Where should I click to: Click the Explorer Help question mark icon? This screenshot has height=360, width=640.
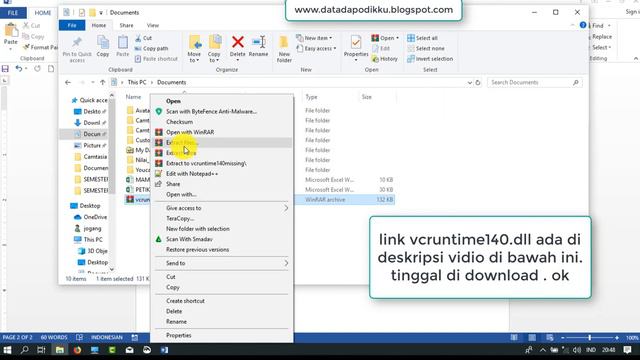click(583, 25)
